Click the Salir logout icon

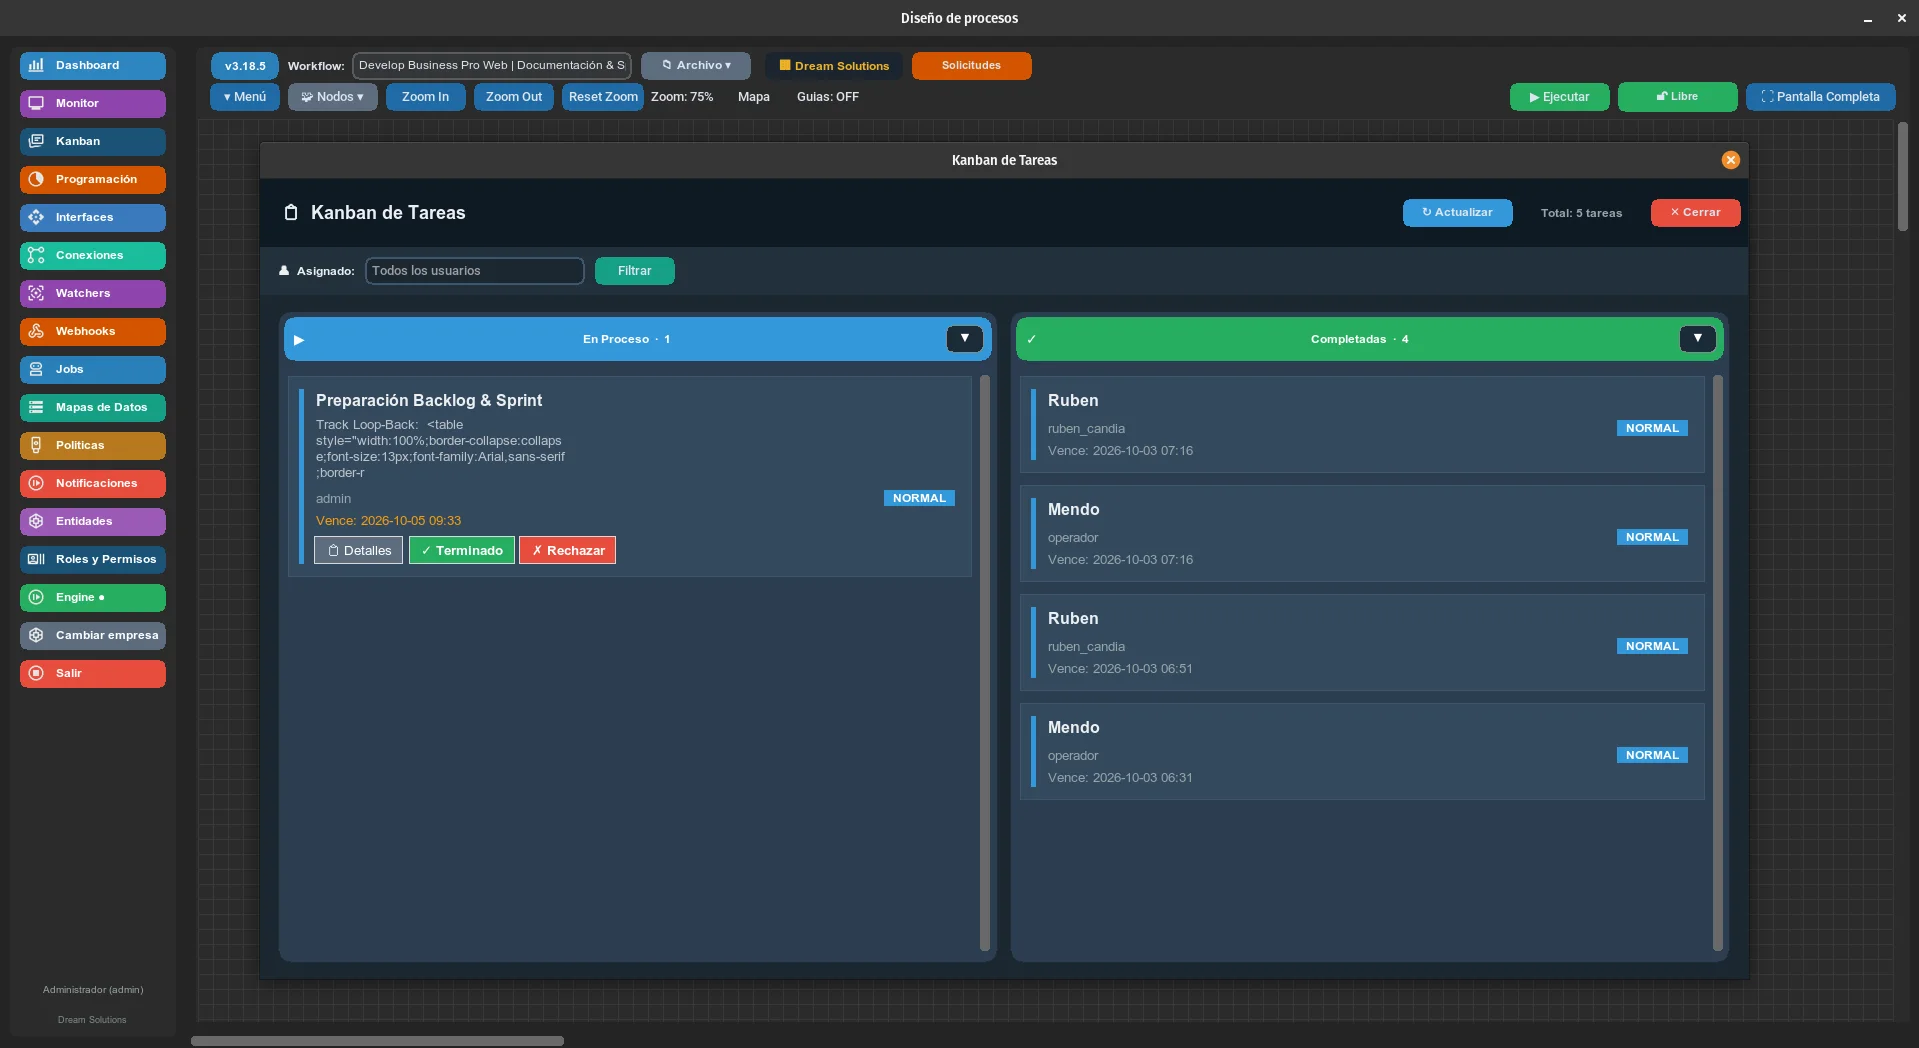[x=36, y=673]
